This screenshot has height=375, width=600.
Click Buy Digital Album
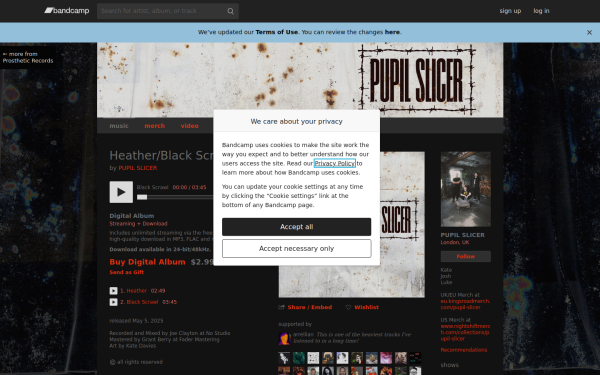tap(147, 262)
